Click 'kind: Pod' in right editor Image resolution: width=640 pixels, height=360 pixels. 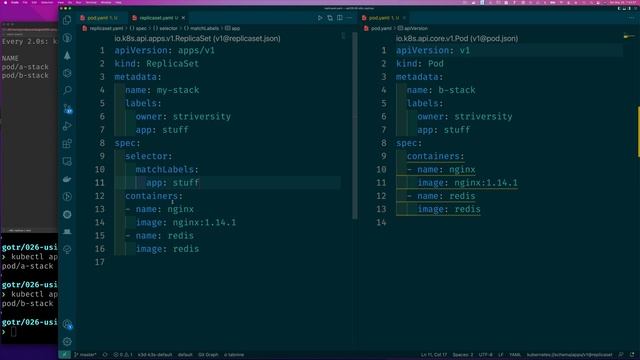click(x=420, y=64)
